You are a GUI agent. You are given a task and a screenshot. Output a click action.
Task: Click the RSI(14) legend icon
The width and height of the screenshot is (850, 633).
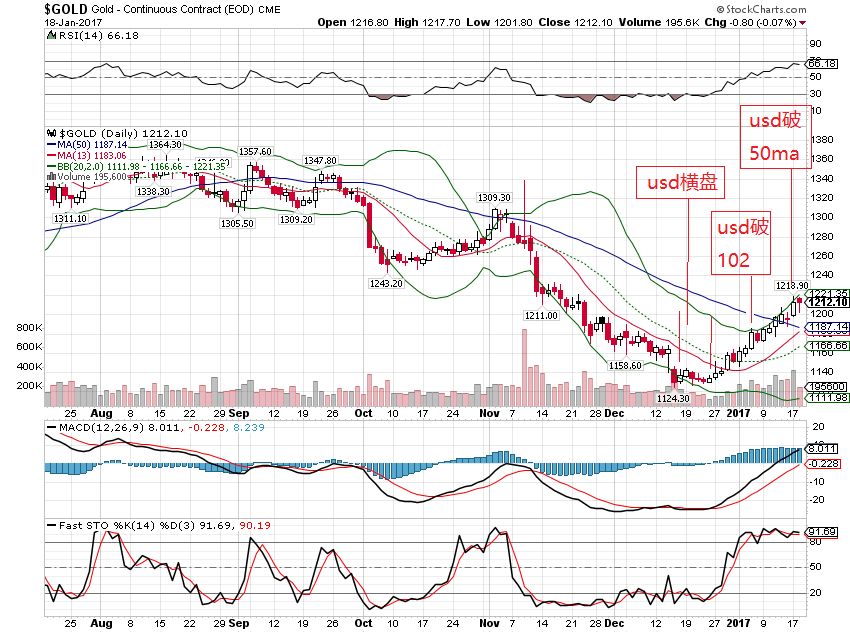(x=52, y=36)
